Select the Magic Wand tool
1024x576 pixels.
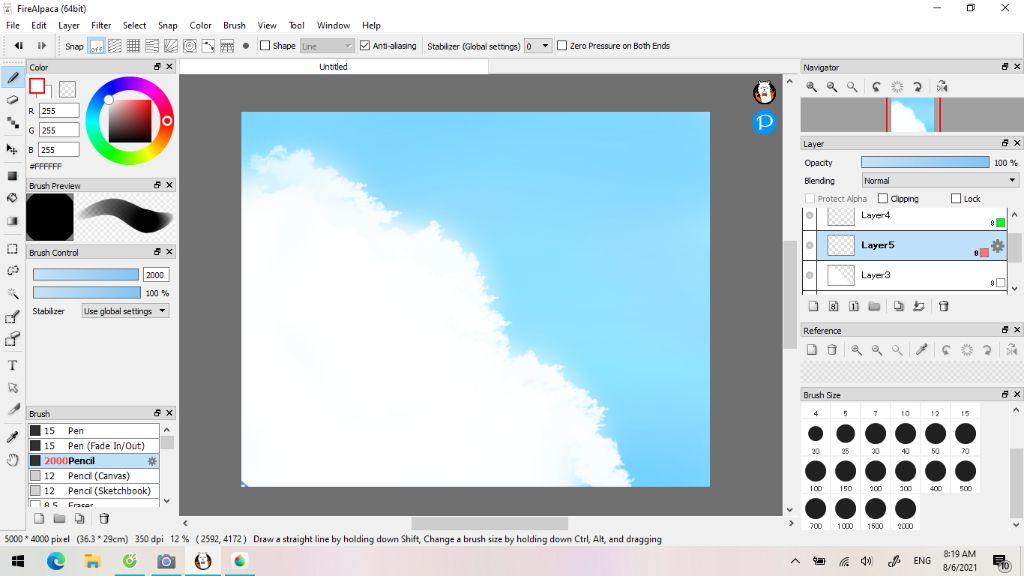pos(12,294)
